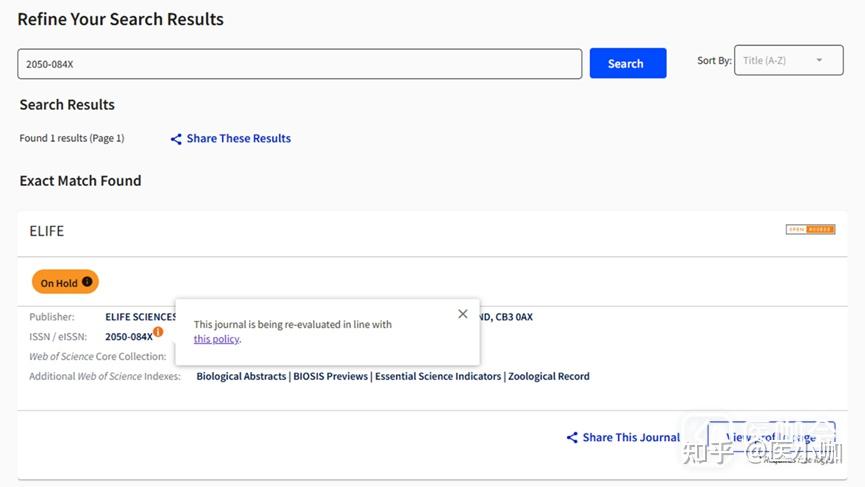This screenshot has height=487, width=865.
Task: Click the search field containing 2050-084X
Action: pyautogui.click(x=299, y=64)
